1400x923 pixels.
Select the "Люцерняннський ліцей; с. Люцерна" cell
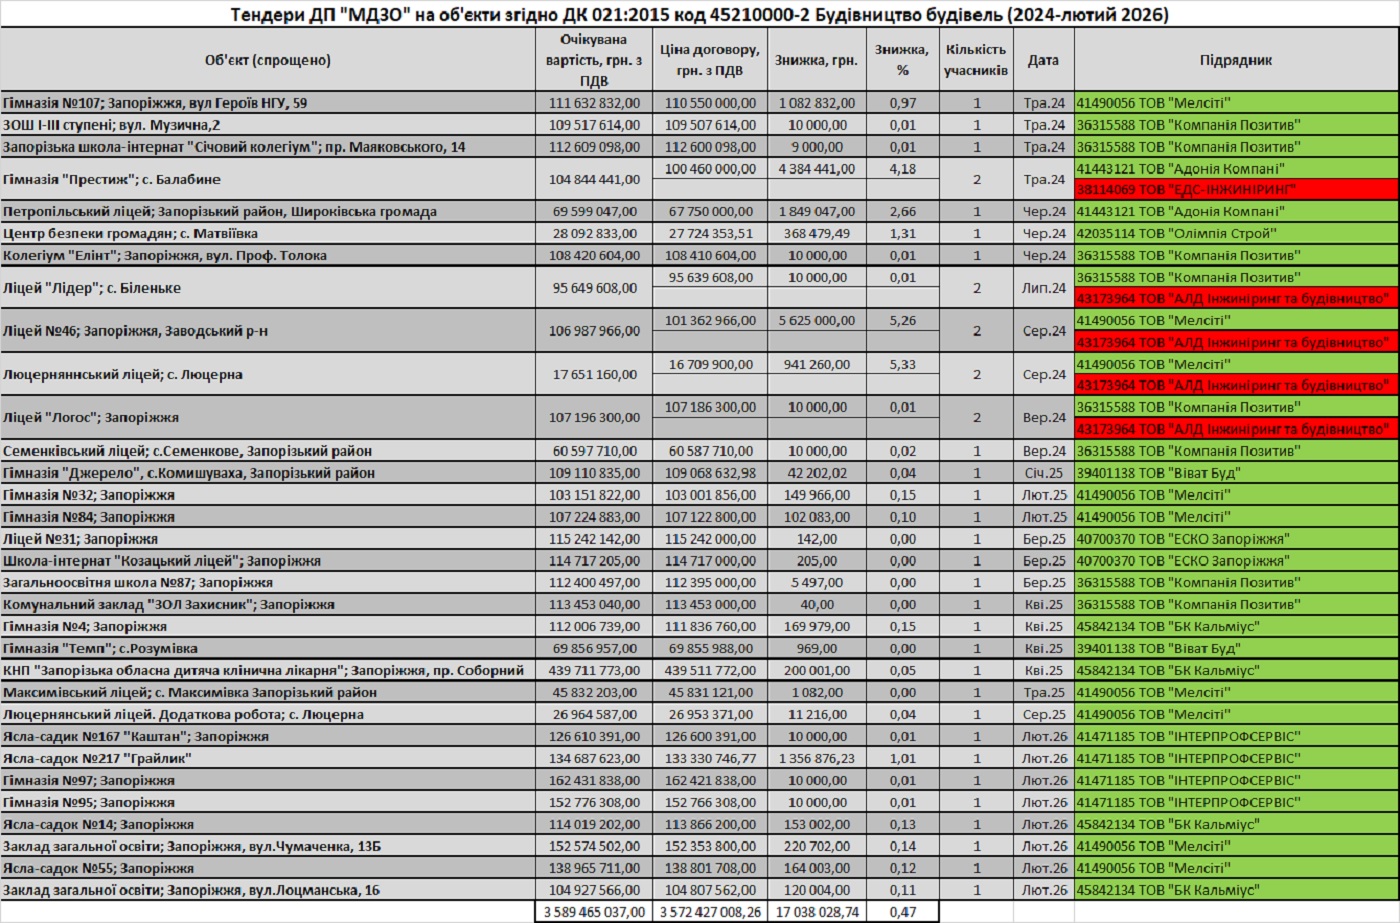pyautogui.click(x=267, y=375)
